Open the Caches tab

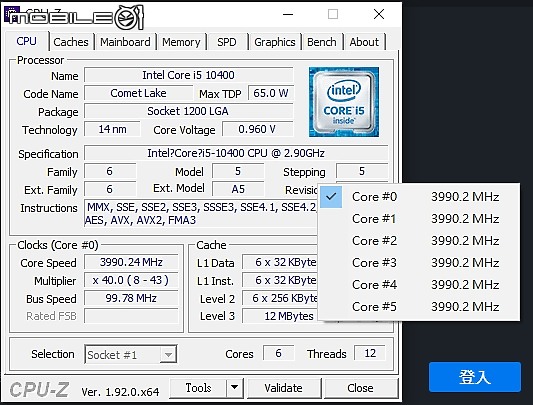point(71,42)
